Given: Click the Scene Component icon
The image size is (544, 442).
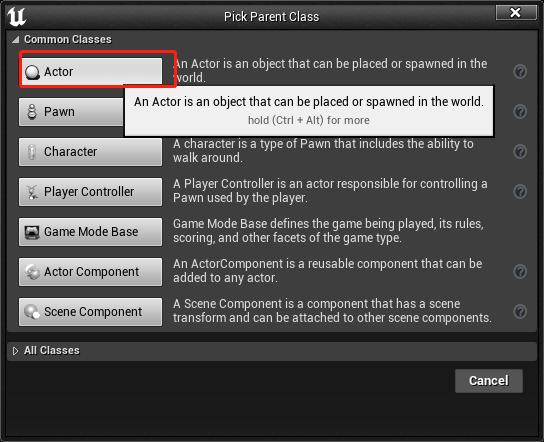Looking at the screenshot, I should (32, 312).
